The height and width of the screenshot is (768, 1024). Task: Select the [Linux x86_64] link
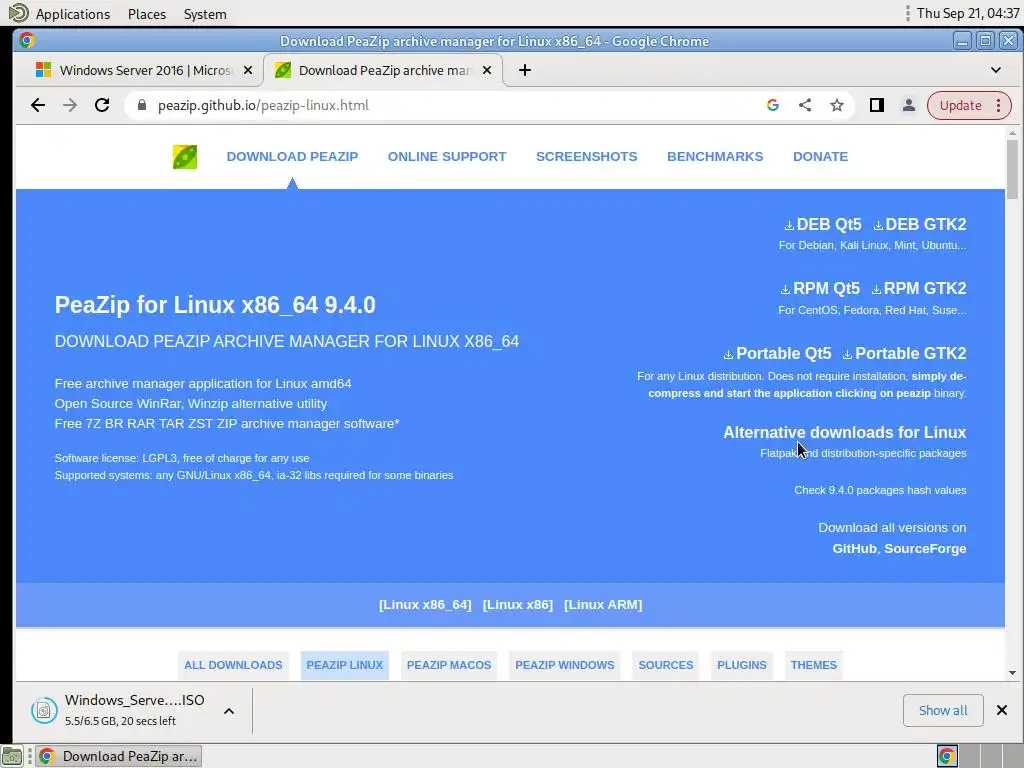(x=425, y=605)
